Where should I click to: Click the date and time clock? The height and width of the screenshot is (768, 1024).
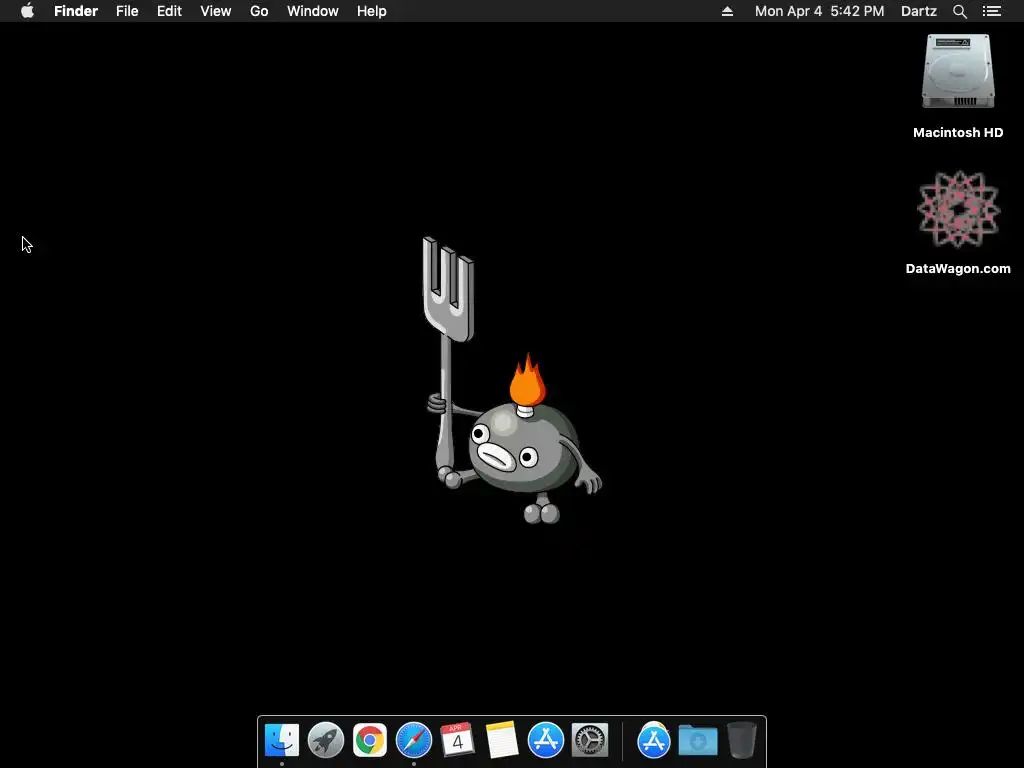820,11
